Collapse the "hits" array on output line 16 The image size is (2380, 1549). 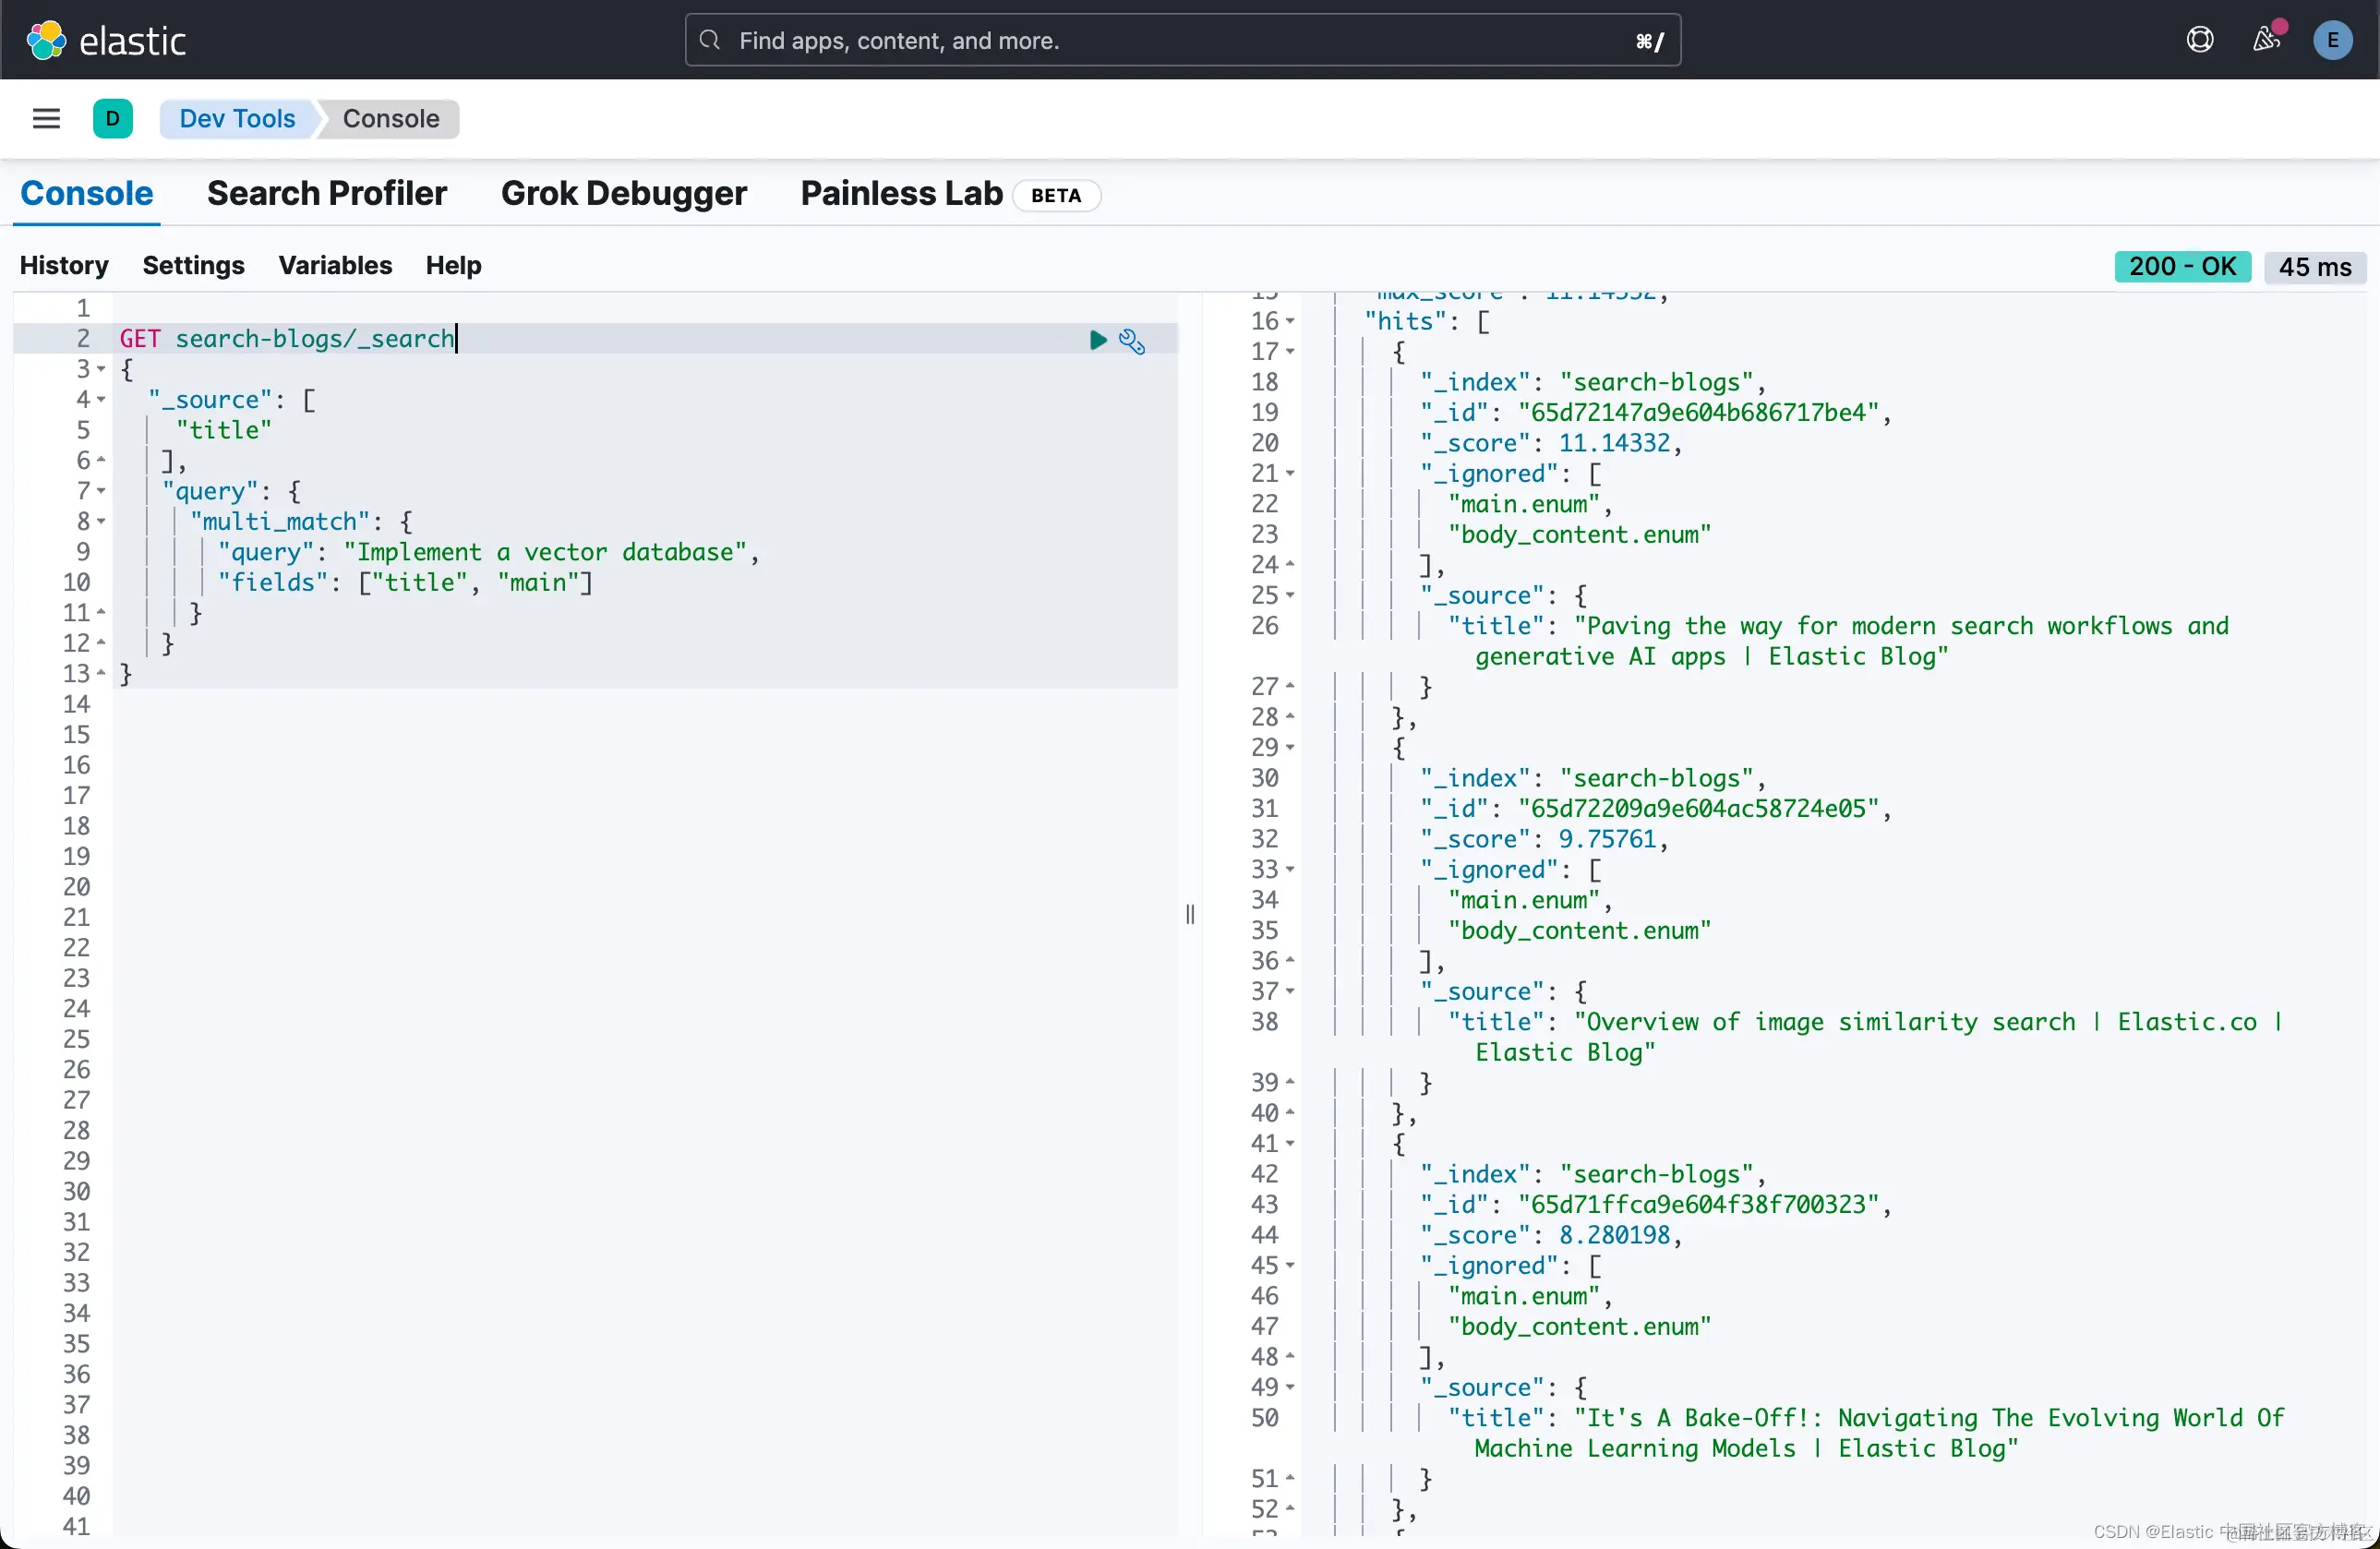point(1290,322)
